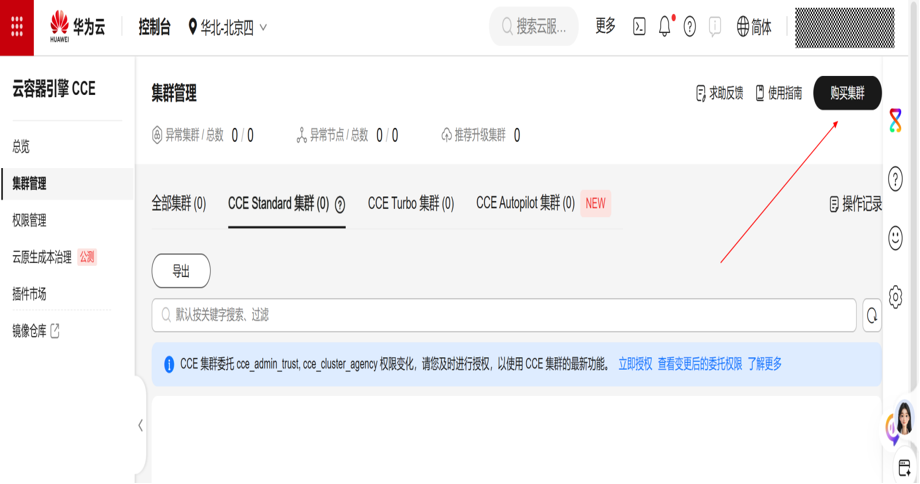Open 插件市场 in the sidebar
920x484 pixels.
[29, 294]
